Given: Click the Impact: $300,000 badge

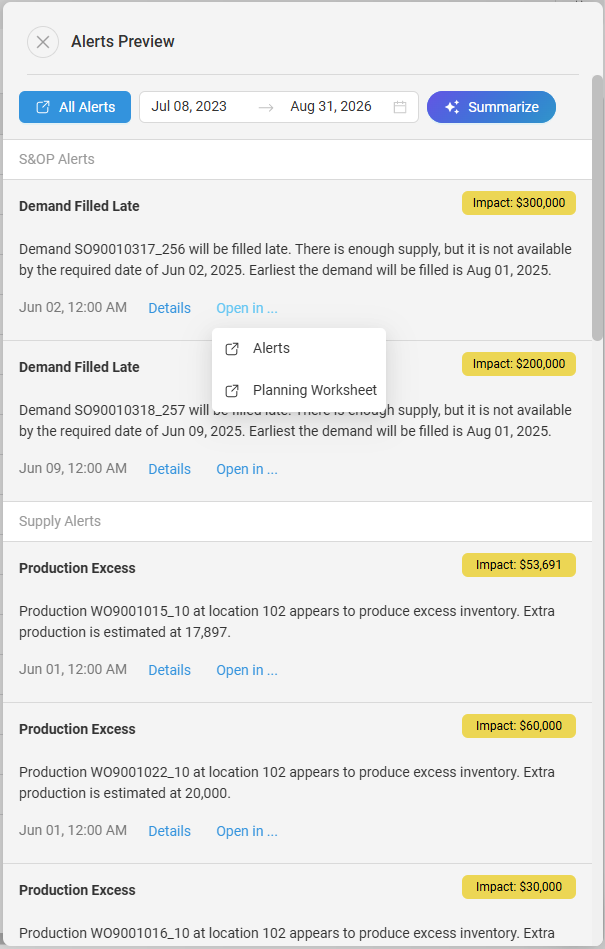Looking at the screenshot, I should (x=518, y=203).
